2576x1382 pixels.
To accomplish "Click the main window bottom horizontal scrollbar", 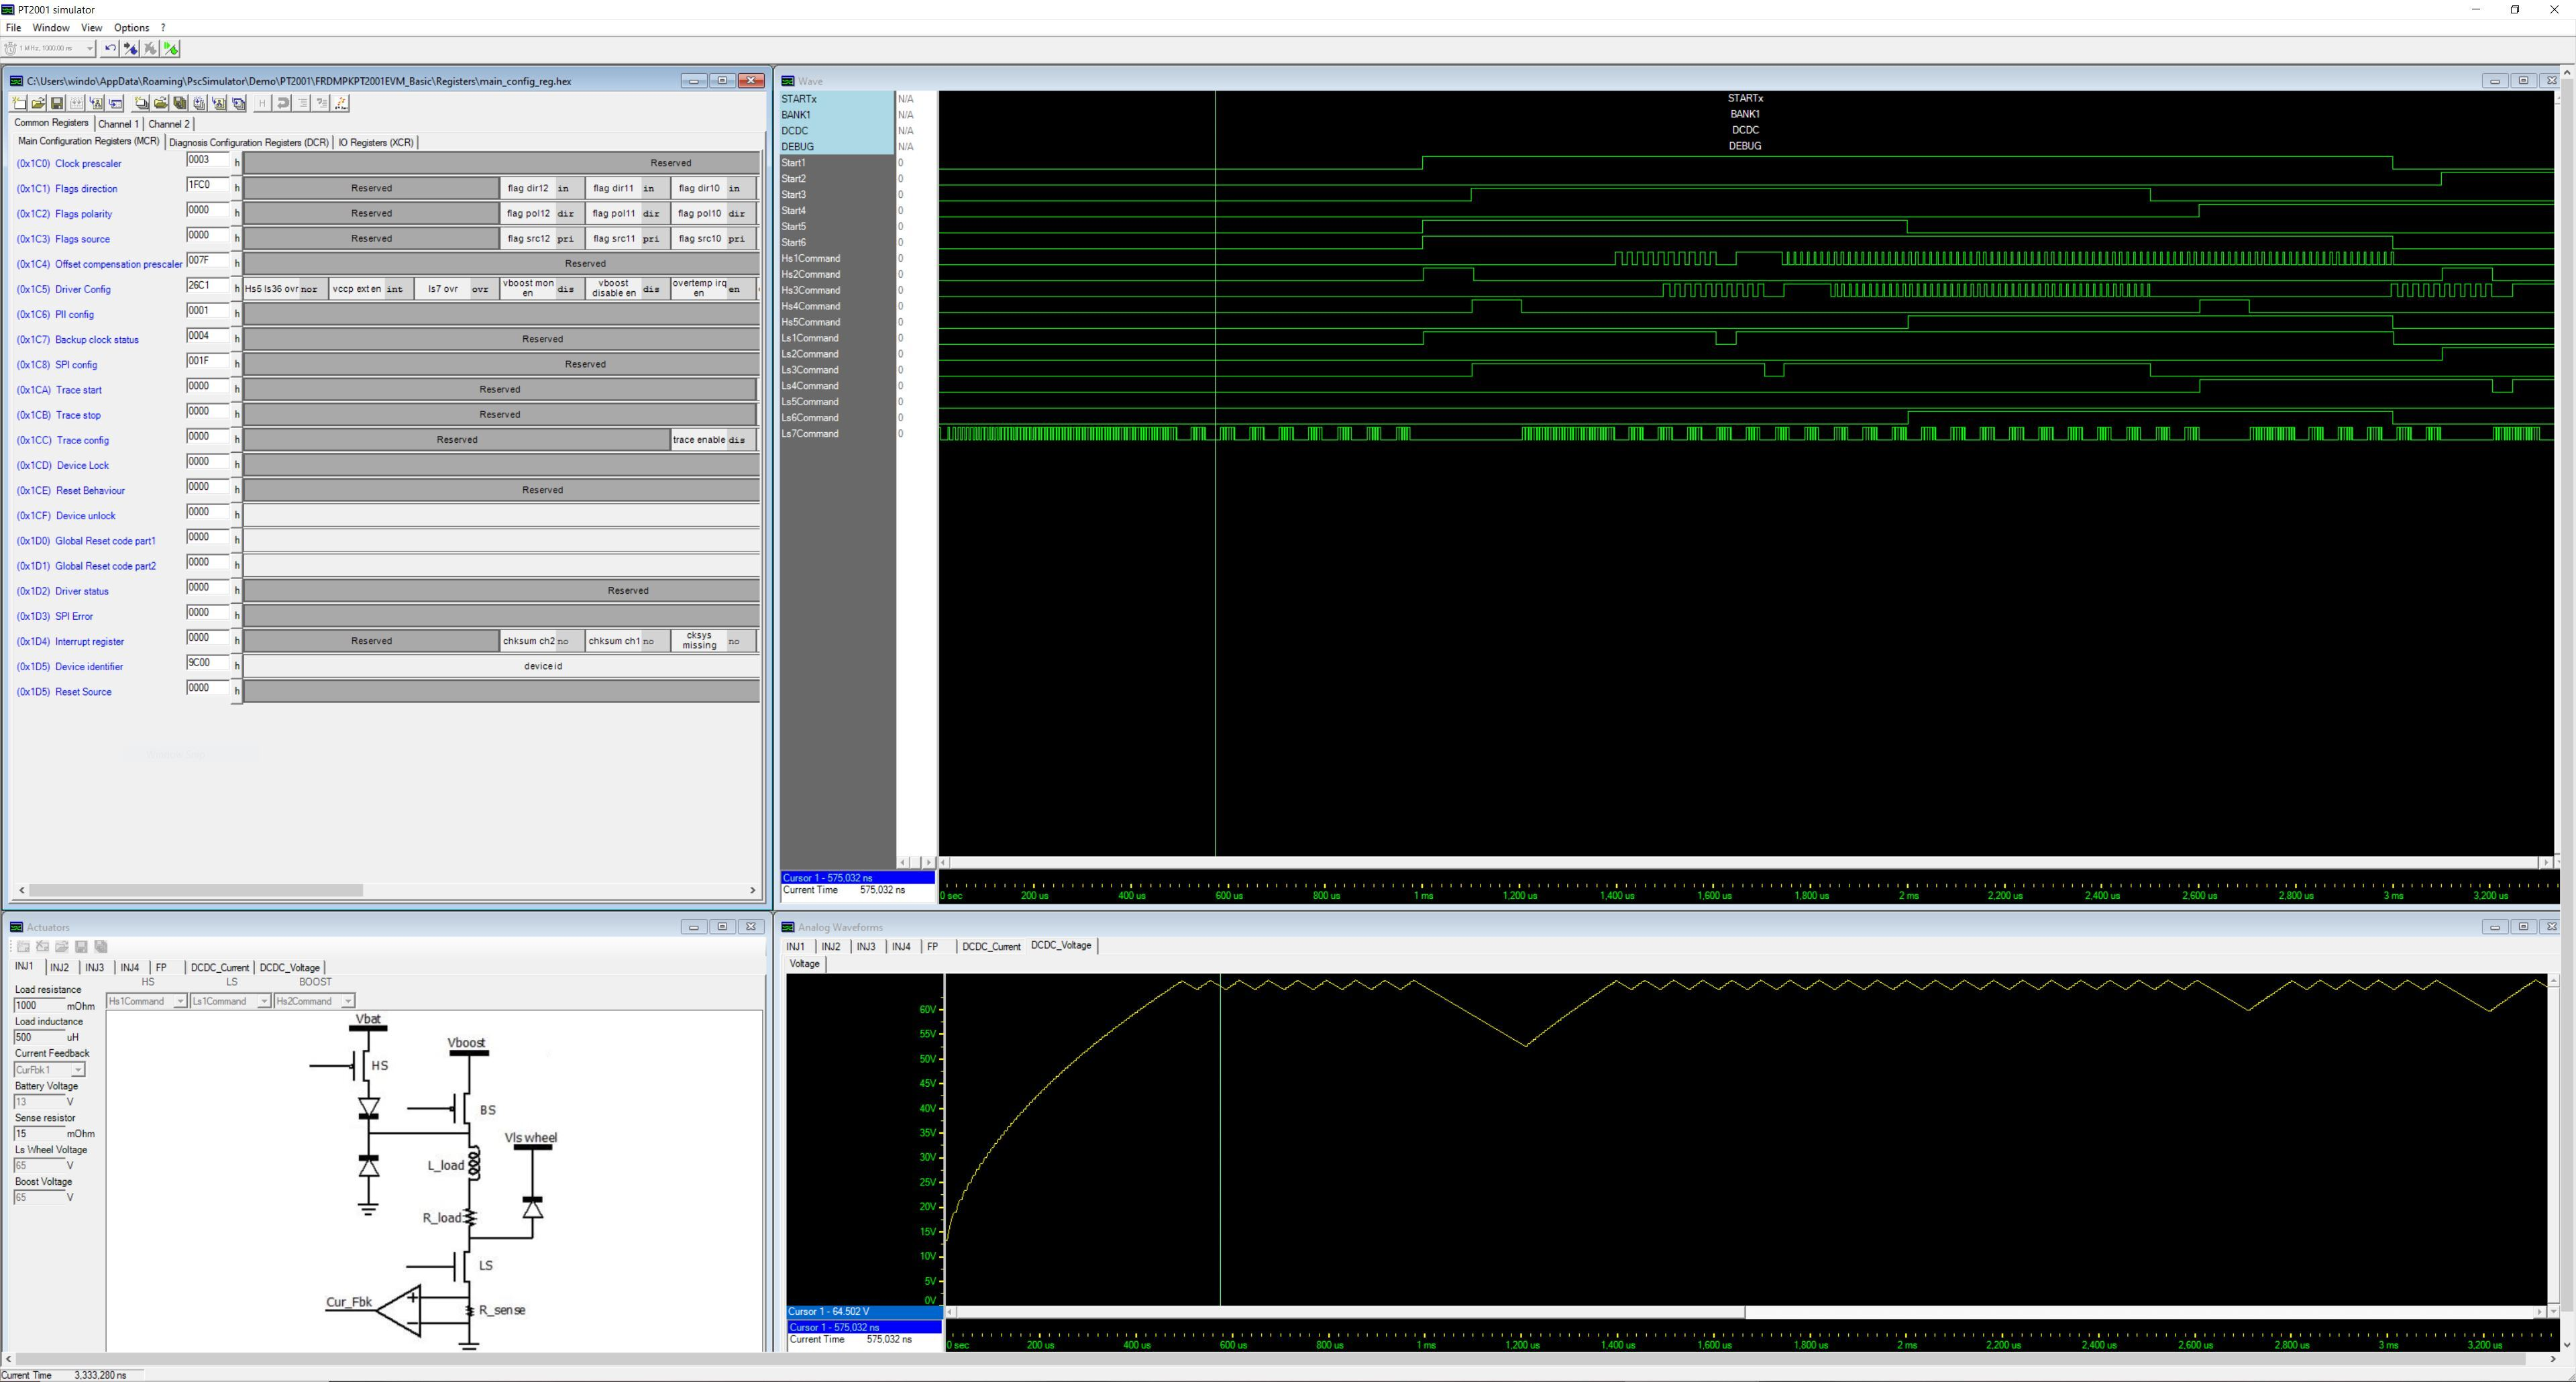I will pos(1280,1359).
